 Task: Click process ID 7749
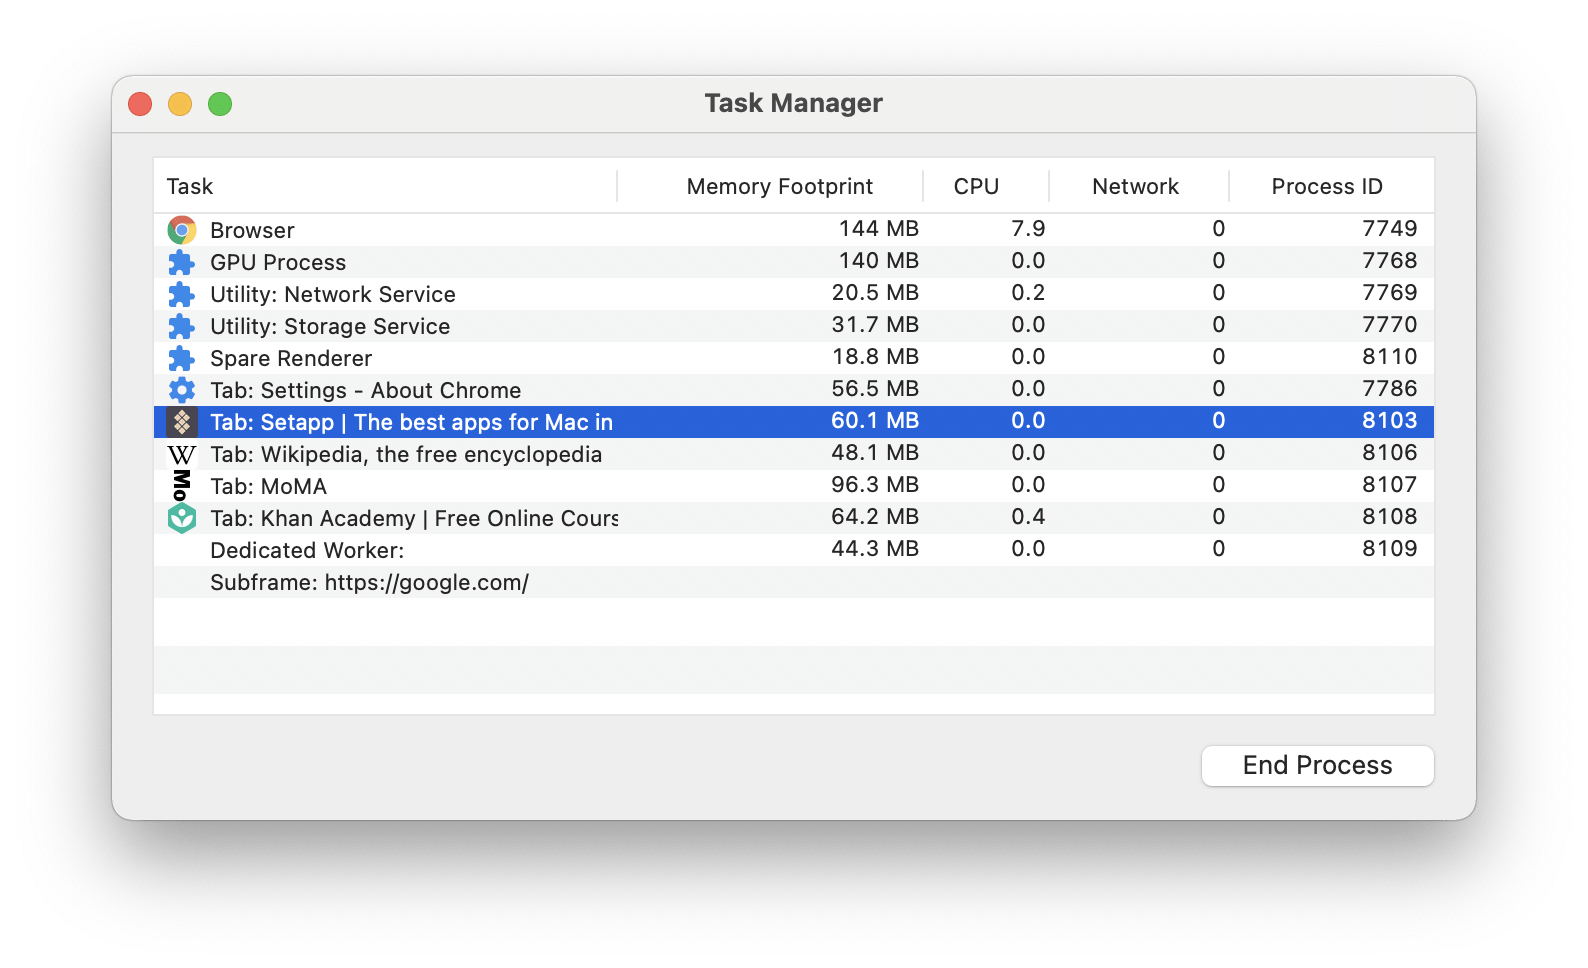(x=1390, y=228)
